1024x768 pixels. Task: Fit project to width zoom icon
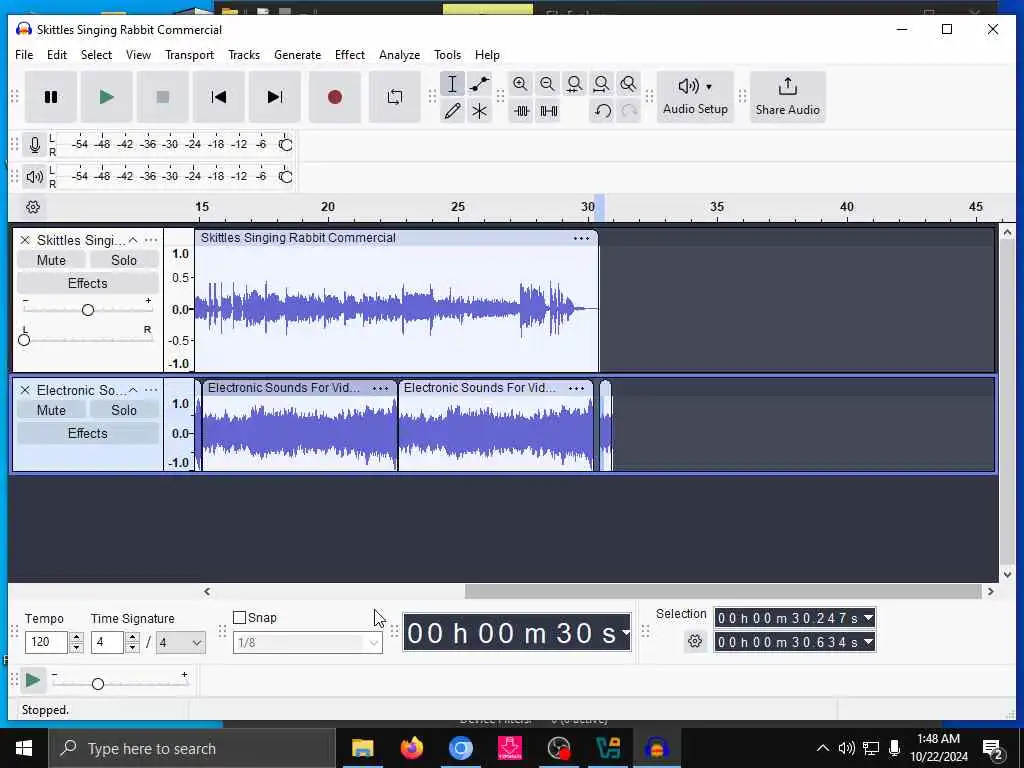(601, 84)
